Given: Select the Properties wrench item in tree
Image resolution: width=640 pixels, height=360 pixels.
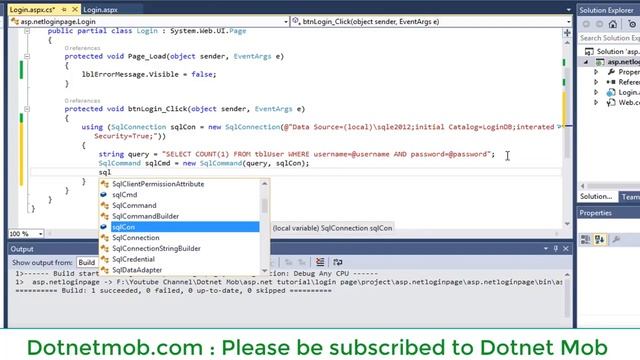Looking at the screenshot, I should click(623, 72).
